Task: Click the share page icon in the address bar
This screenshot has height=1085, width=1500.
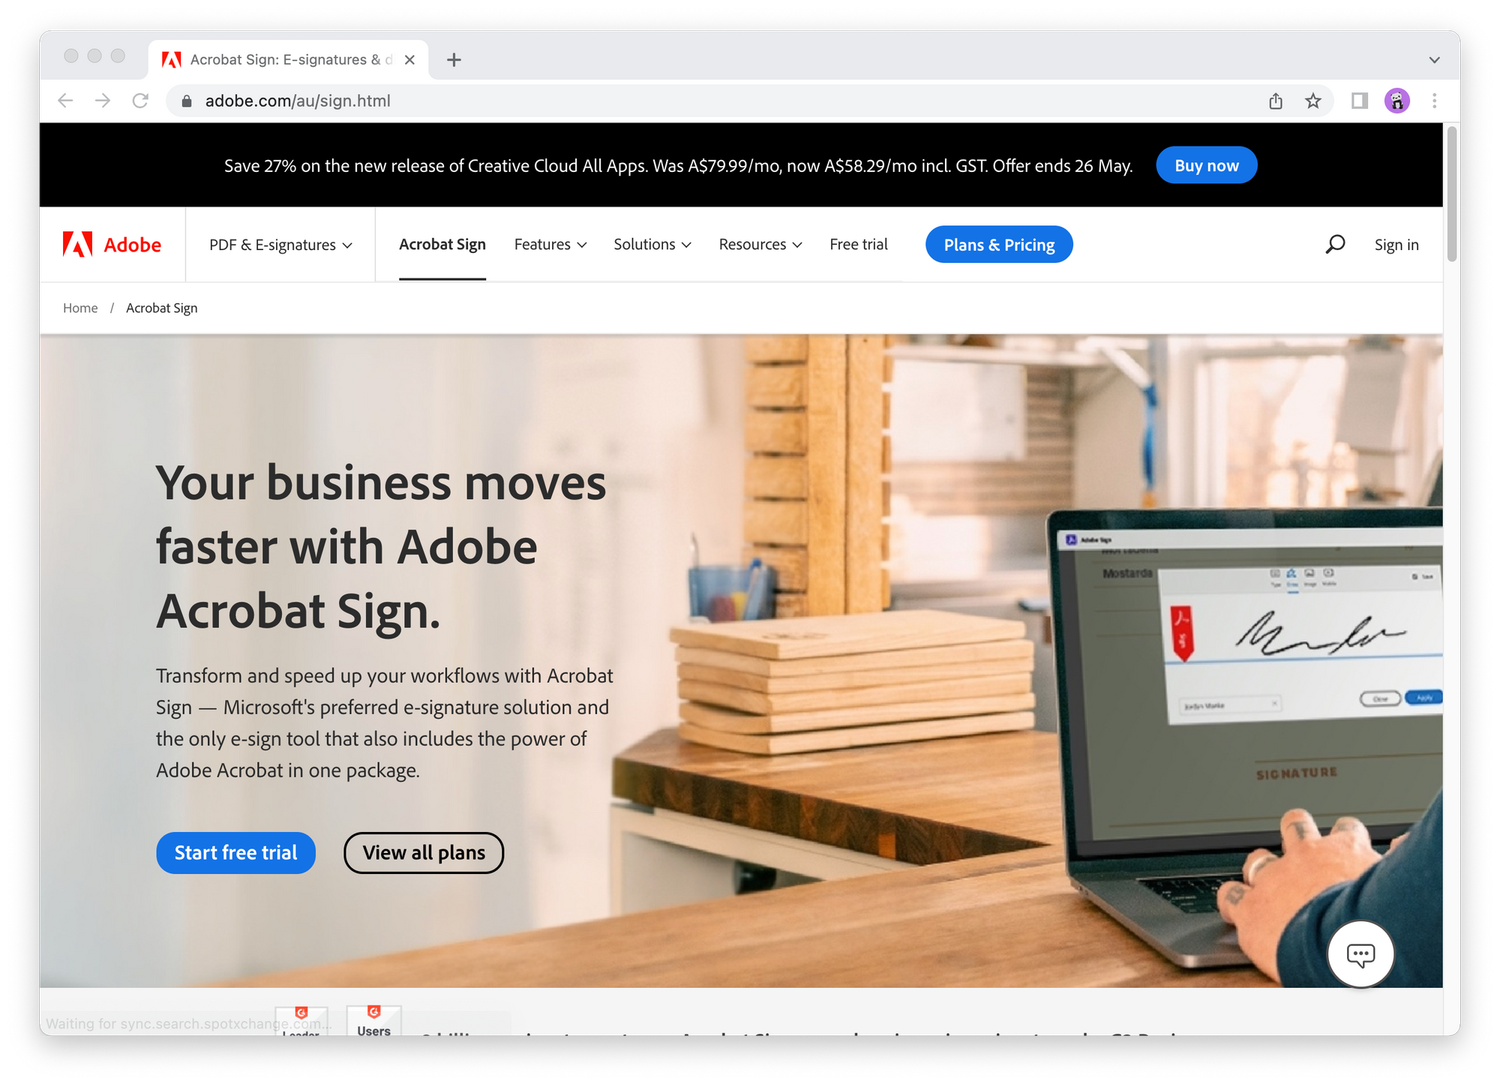Action: 1276,101
